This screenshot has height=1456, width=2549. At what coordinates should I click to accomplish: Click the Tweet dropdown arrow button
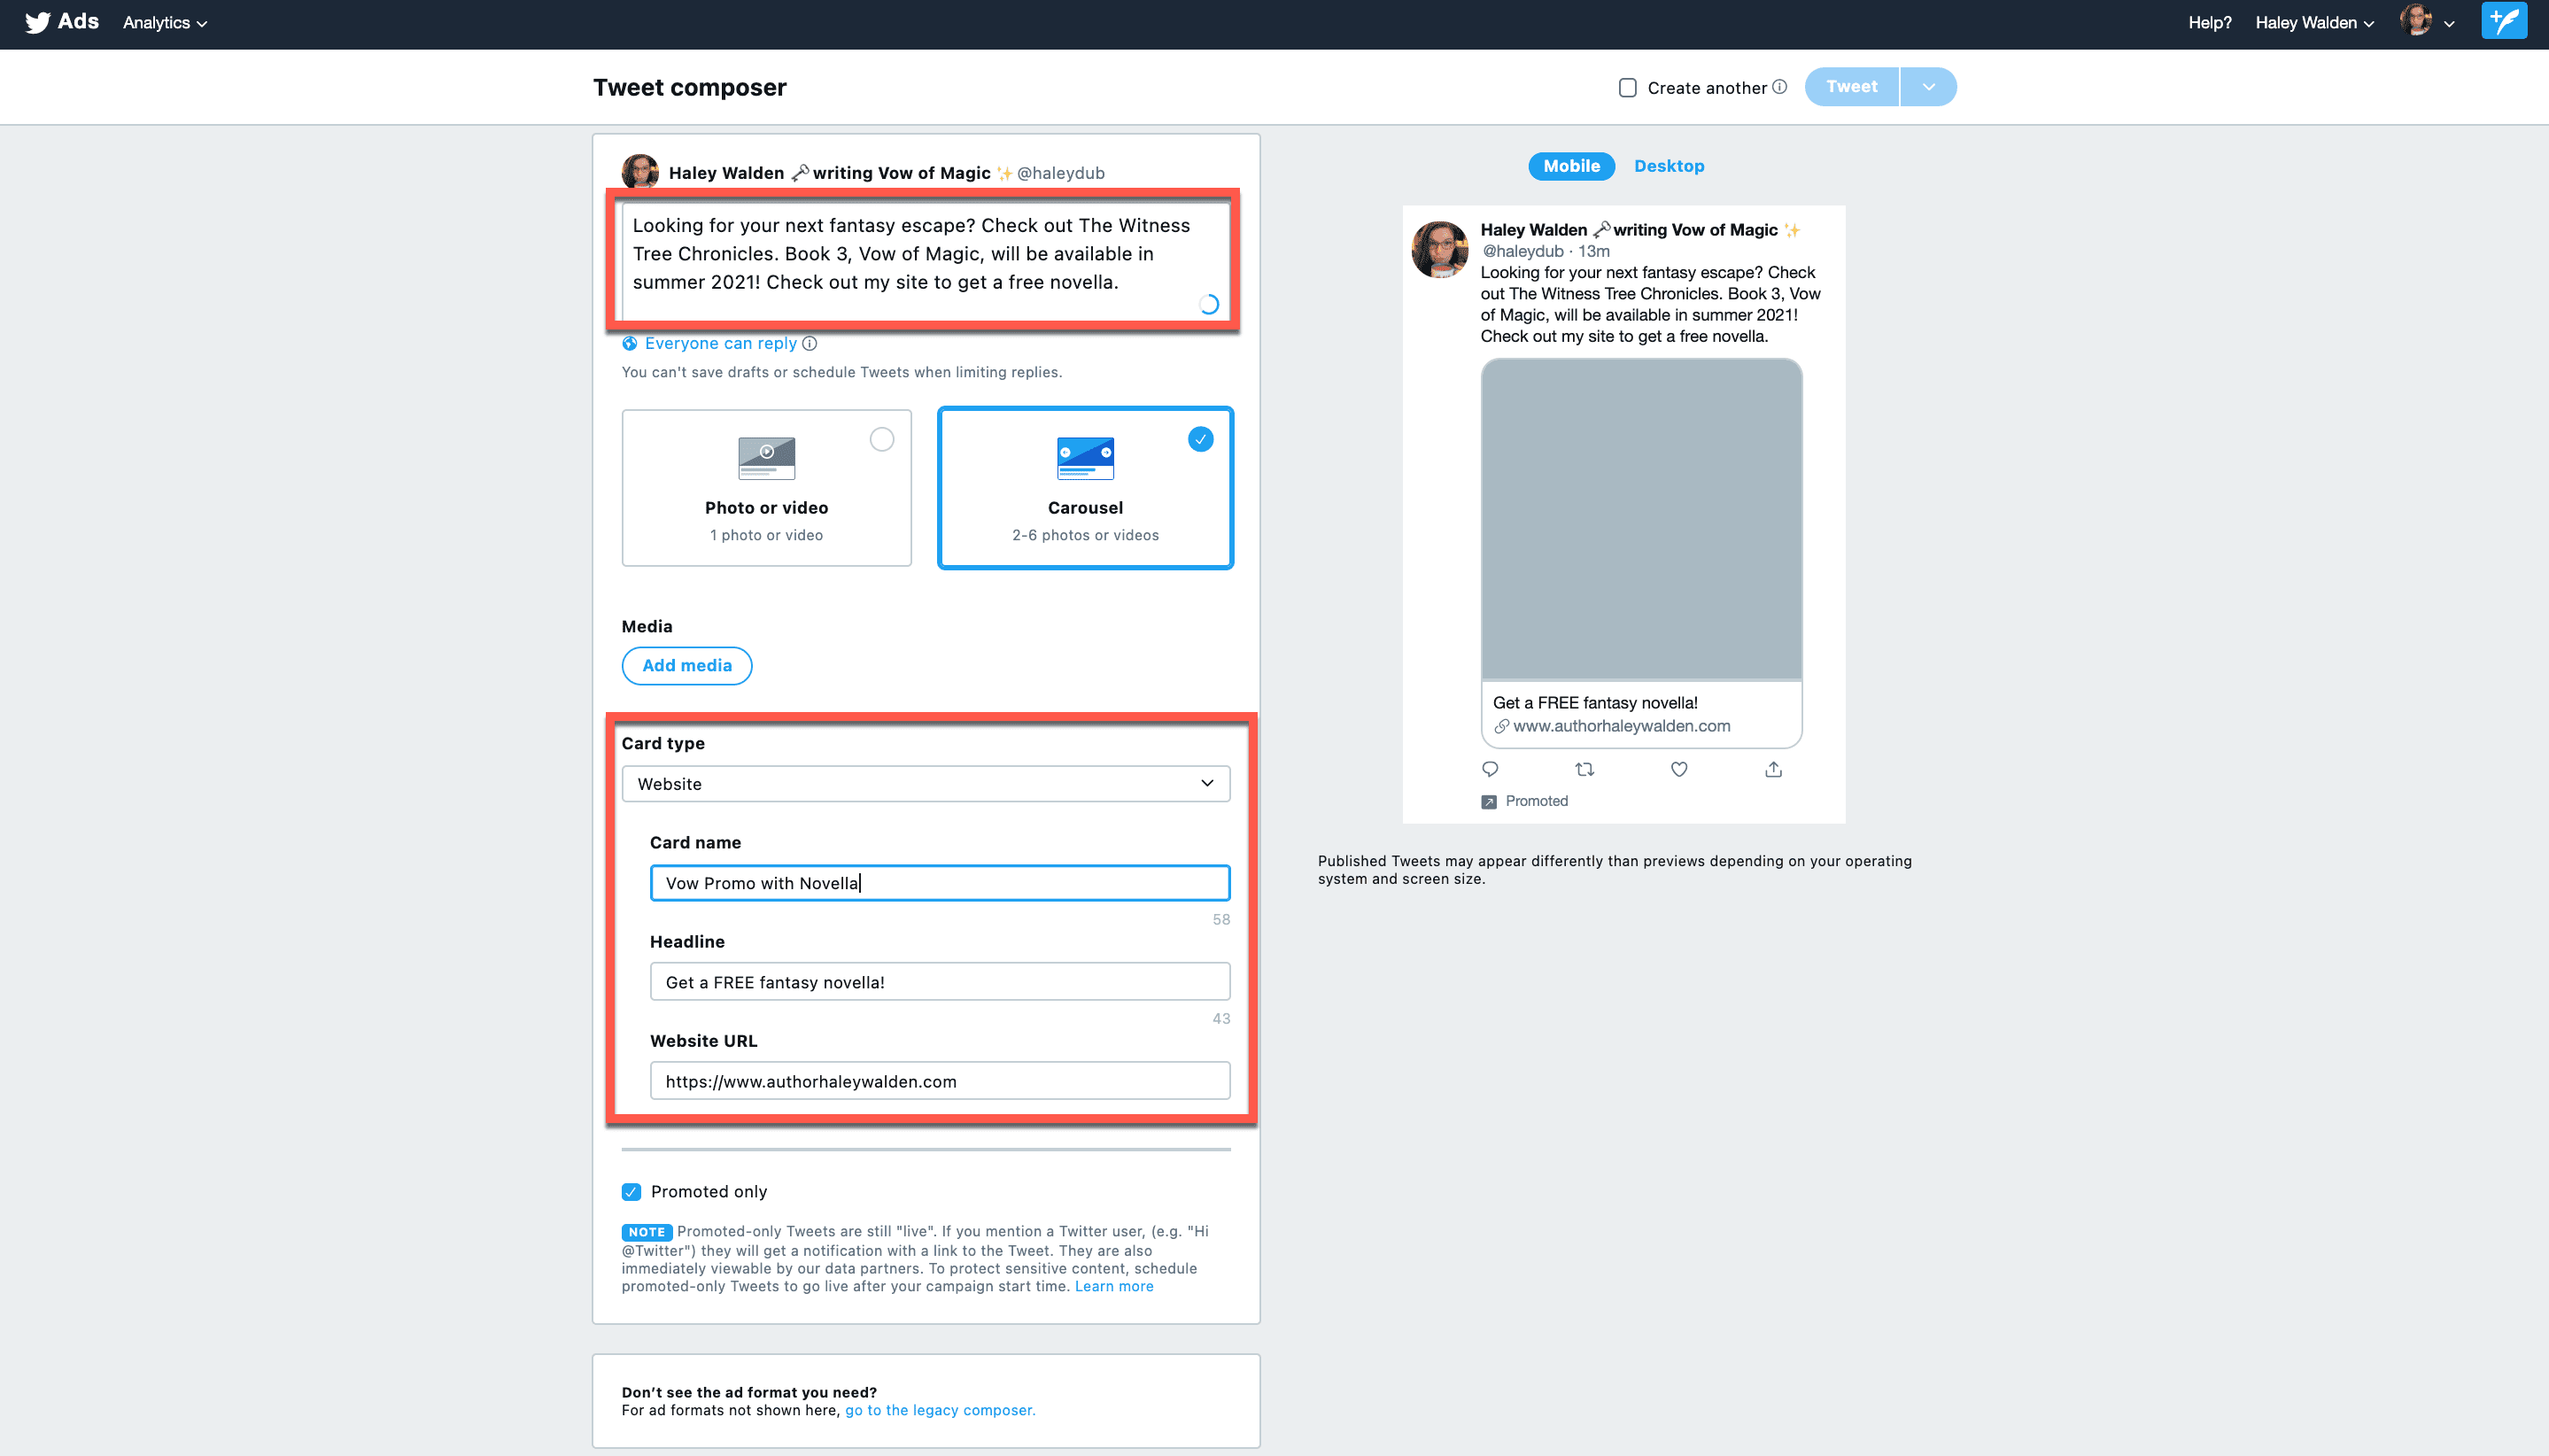coord(1927,86)
